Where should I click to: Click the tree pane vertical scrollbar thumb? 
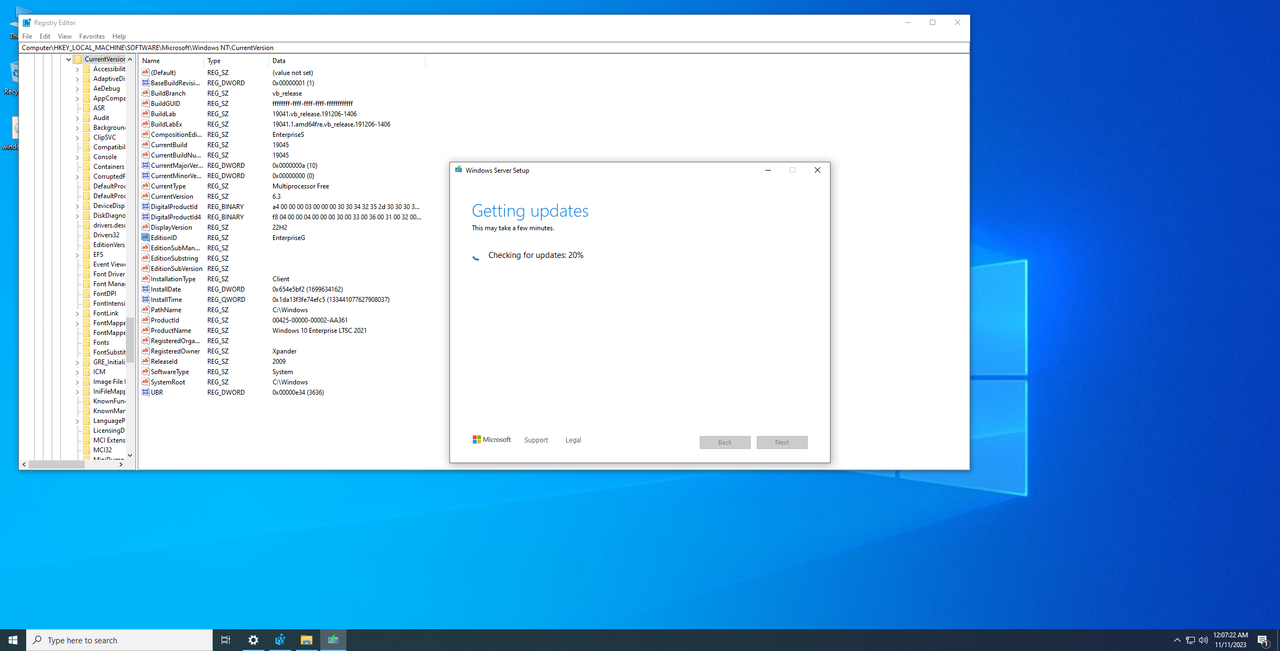coord(130,338)
